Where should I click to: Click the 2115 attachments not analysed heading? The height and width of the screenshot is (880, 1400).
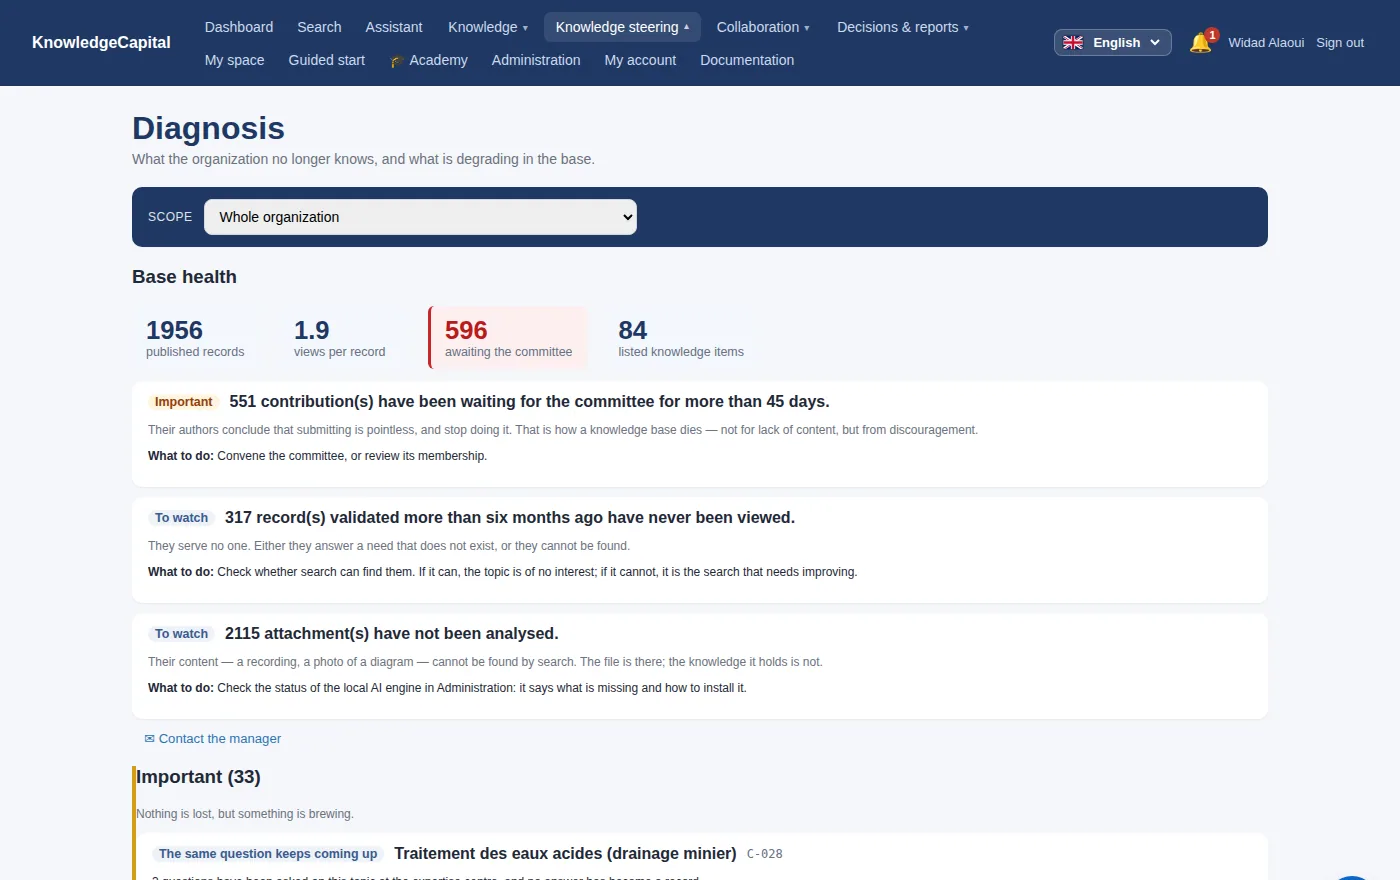(392, 634)
